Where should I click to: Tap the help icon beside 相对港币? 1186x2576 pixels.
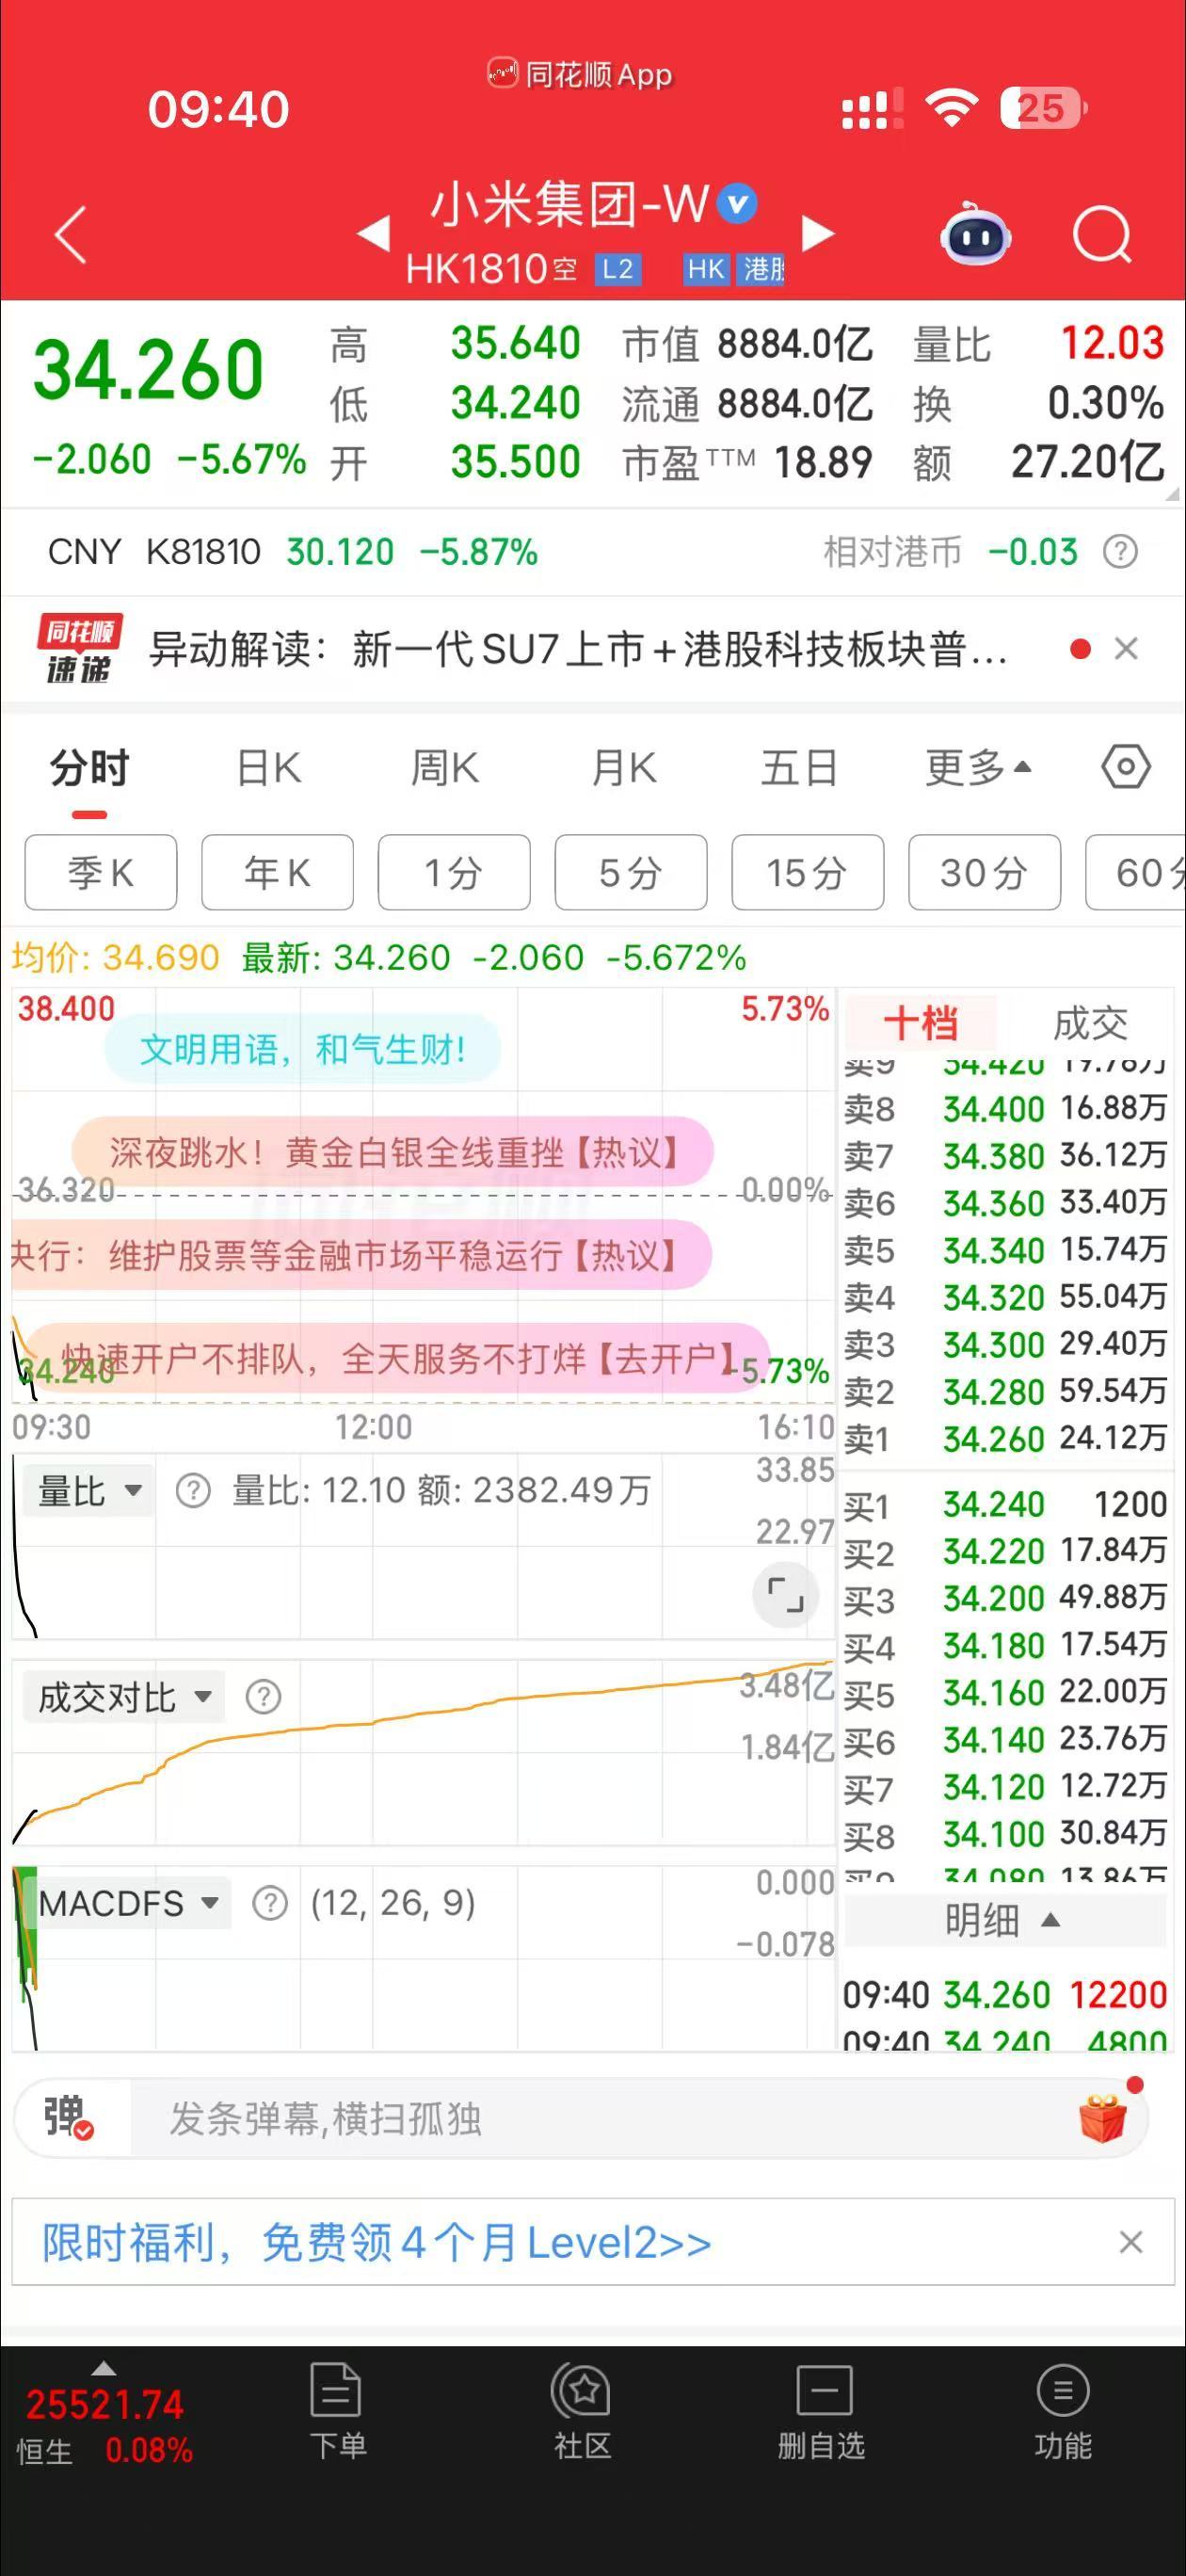point(1120,551)
